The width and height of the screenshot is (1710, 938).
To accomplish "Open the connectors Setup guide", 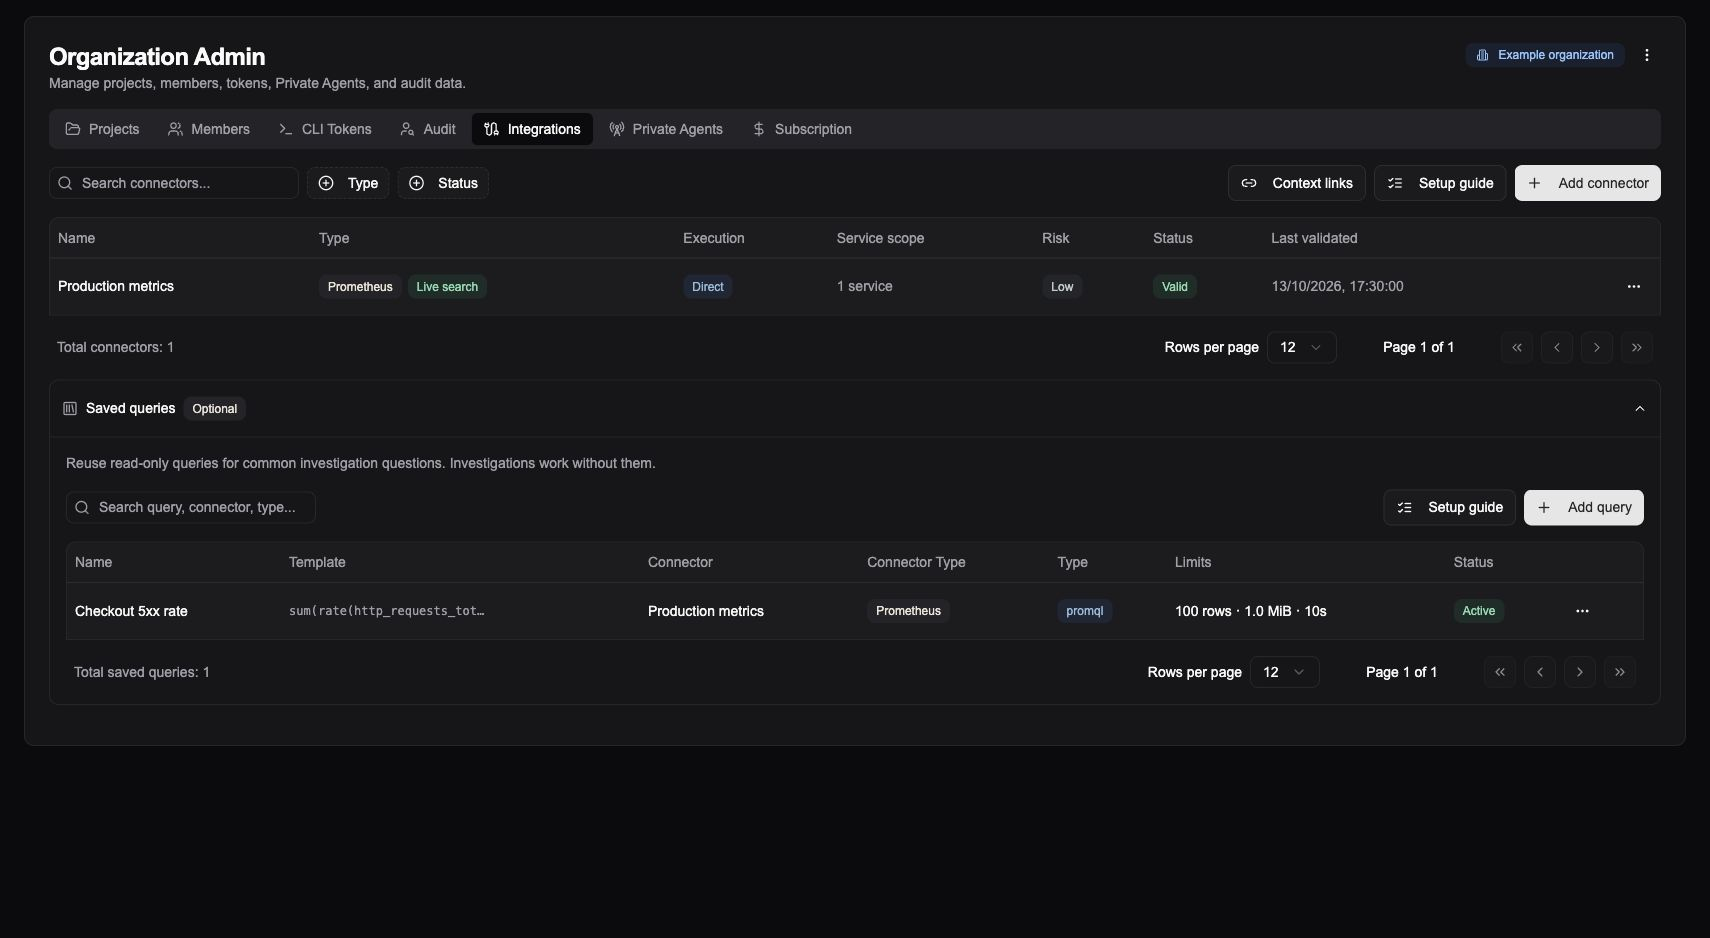I will [1440, 183].
